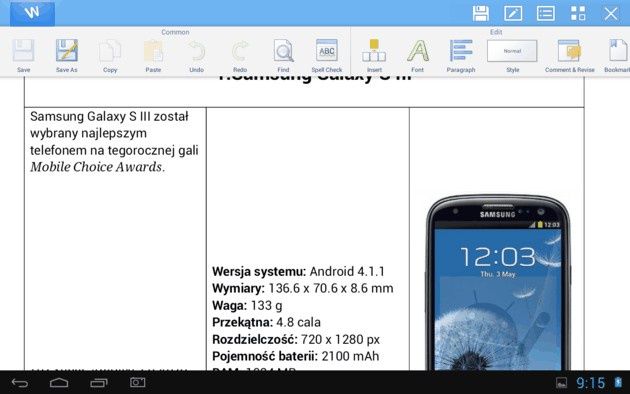Click the Samsung Galaxy S III phone image
This screenshot has width=630, height=394.
[x=498, y=282]
